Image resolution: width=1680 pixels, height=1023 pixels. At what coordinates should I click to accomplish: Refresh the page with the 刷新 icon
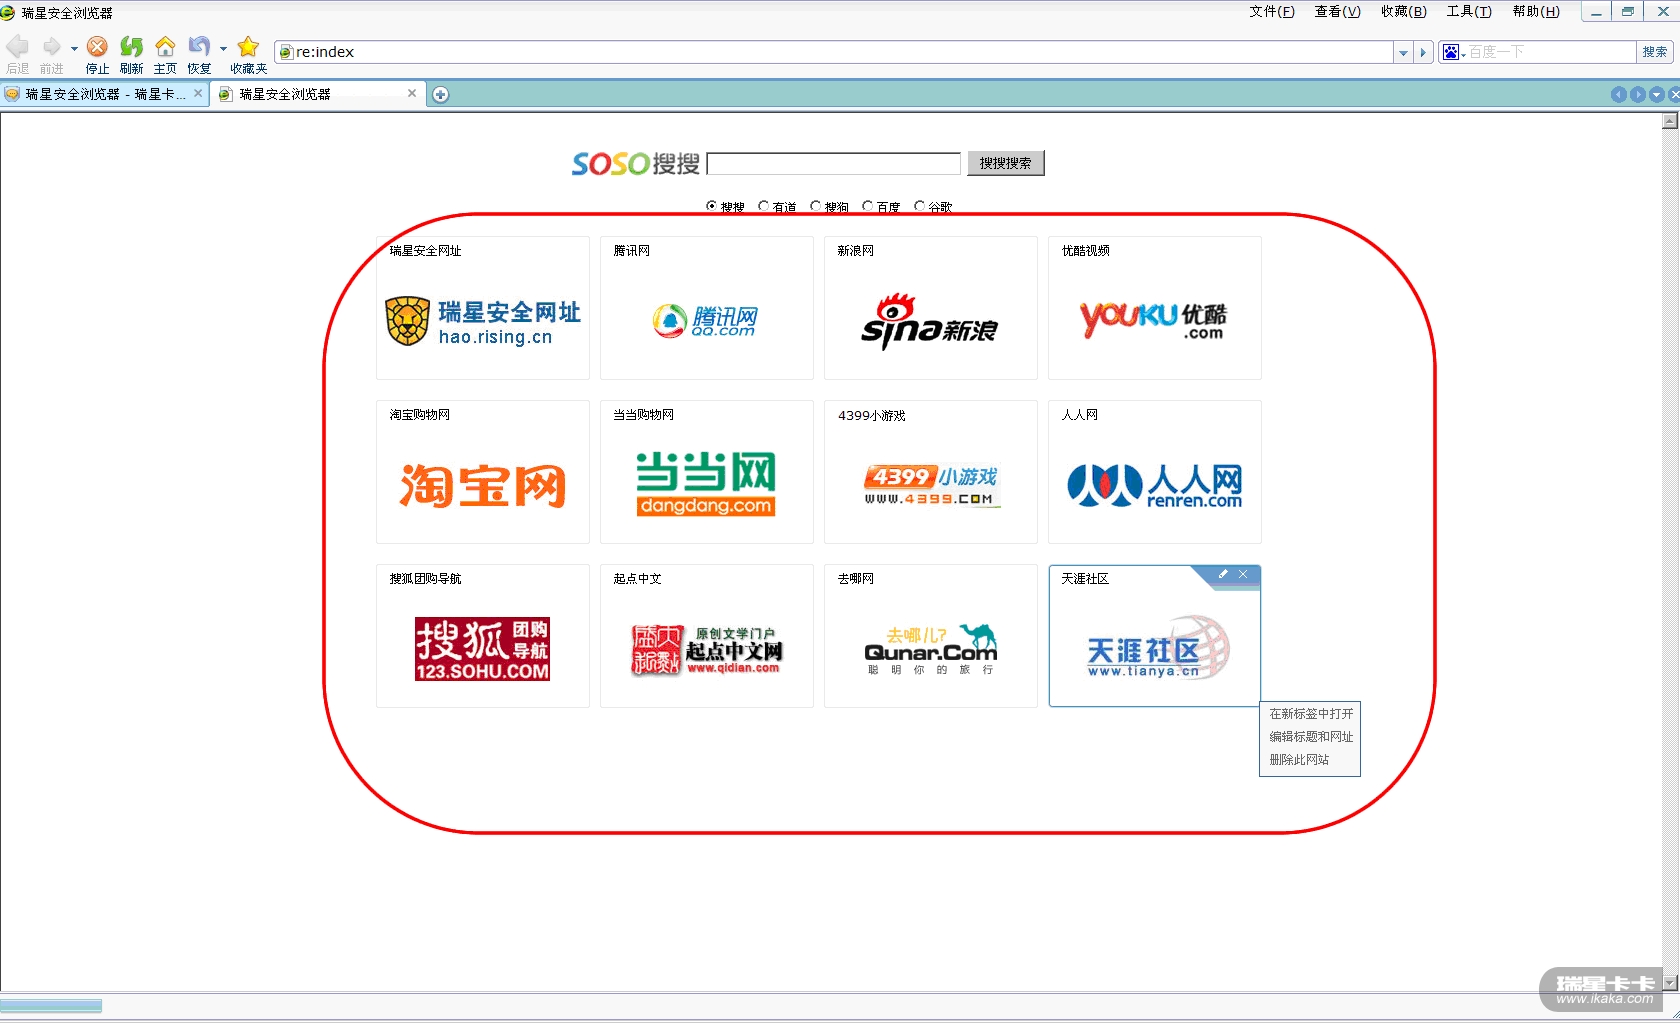[x=131, y=46]
